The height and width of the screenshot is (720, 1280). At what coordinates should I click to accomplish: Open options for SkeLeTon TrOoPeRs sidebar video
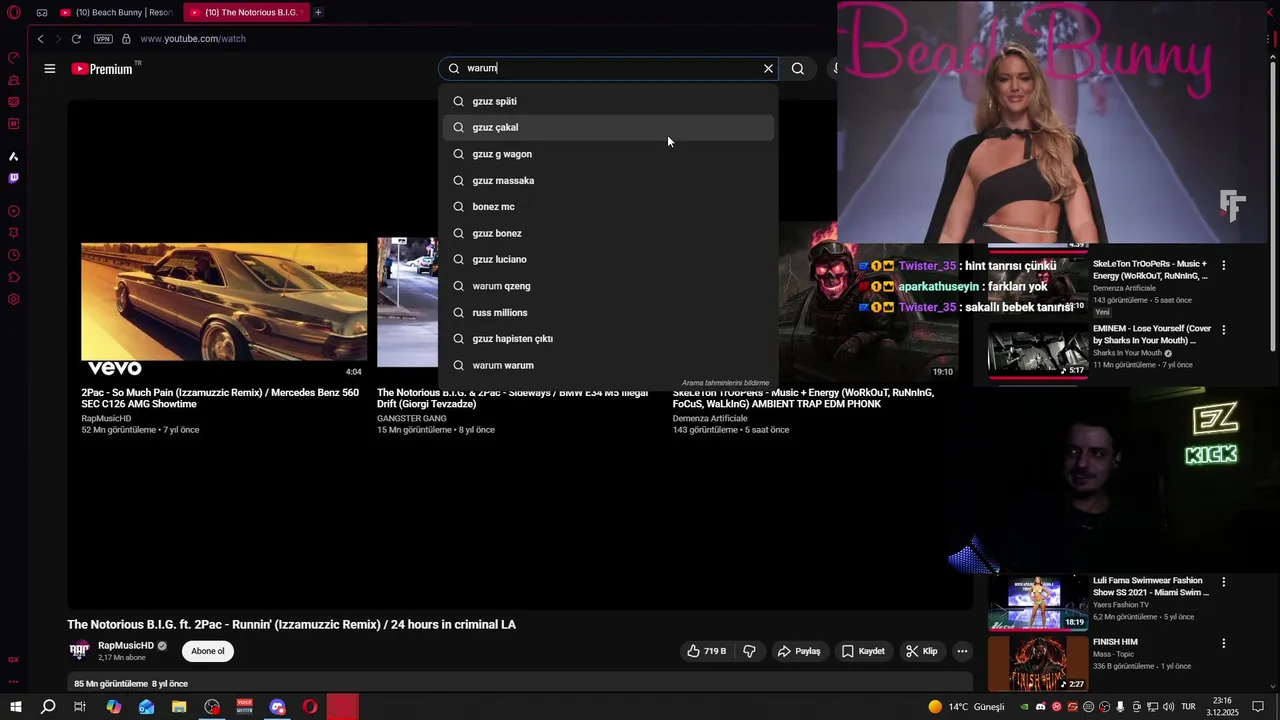(1223, 265)
